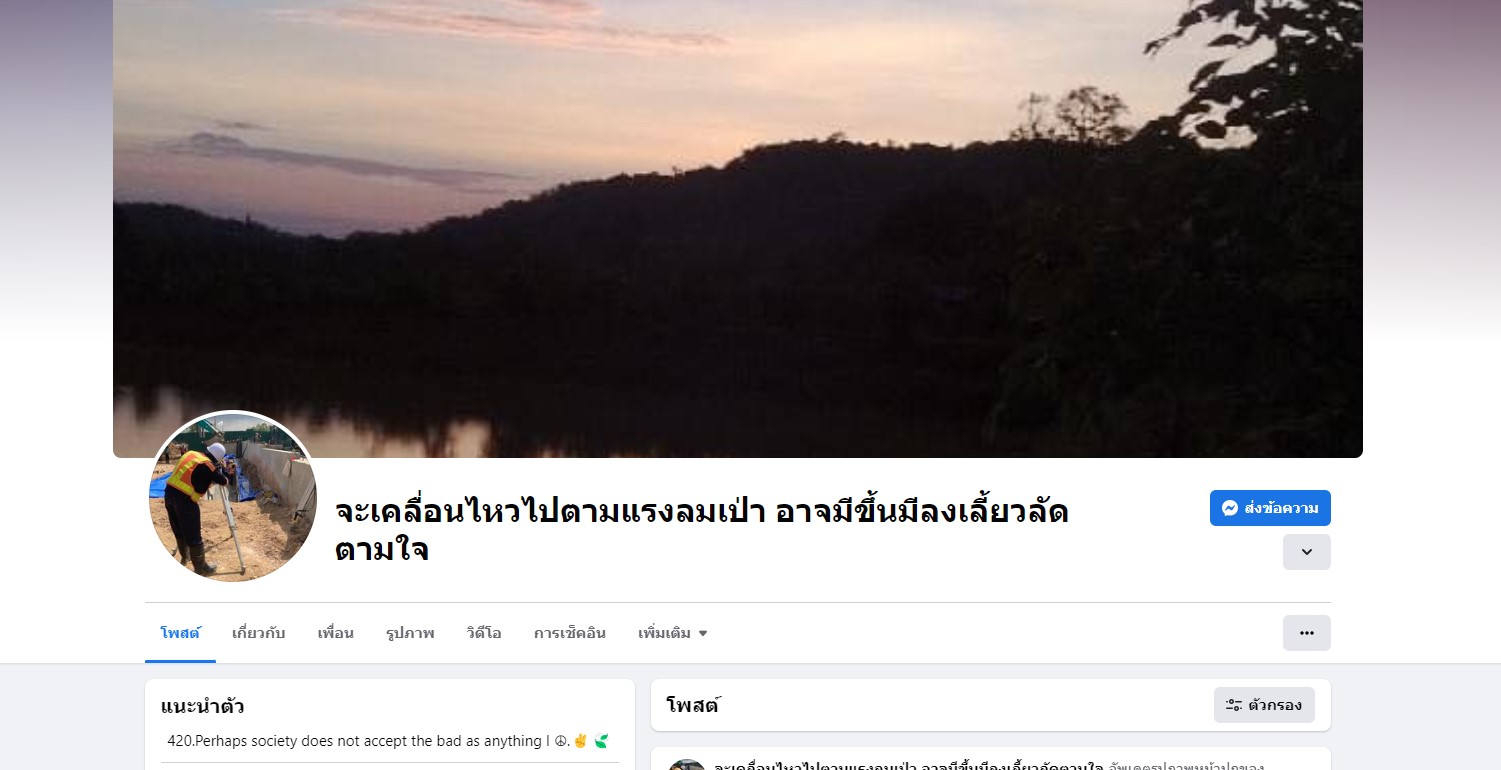Image resolution: width=1501 pixels, height=770 pixels.
Task: Open the เพื่อน tab
Action: 336,633
